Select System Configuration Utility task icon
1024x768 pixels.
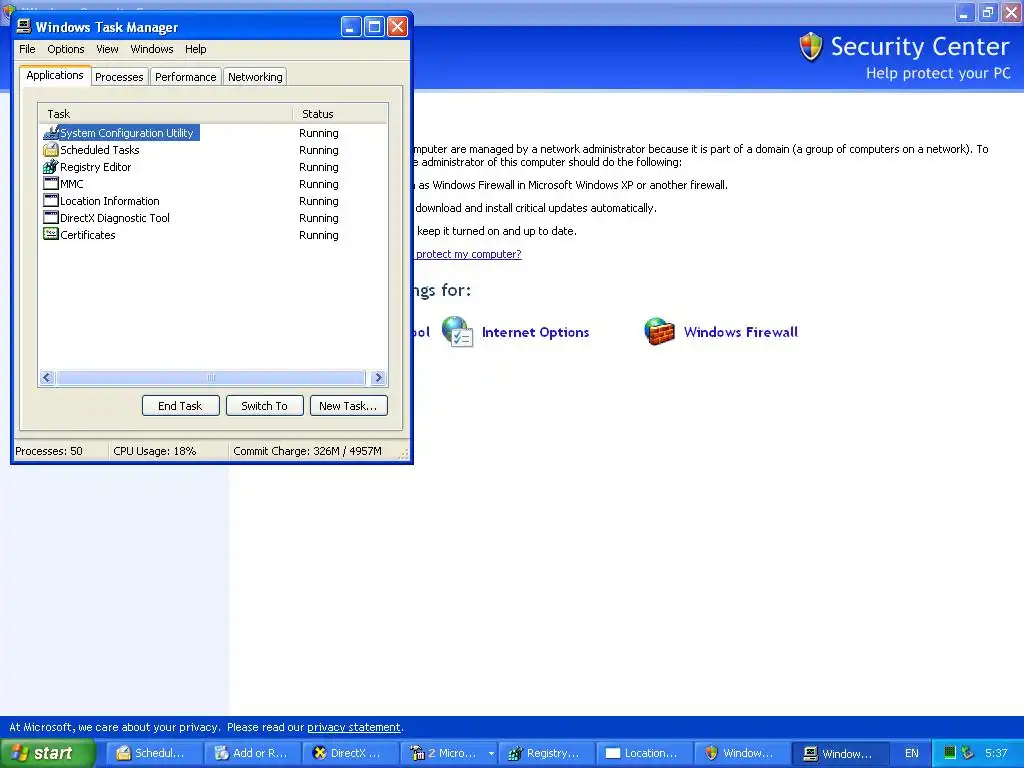coord(51,133)
